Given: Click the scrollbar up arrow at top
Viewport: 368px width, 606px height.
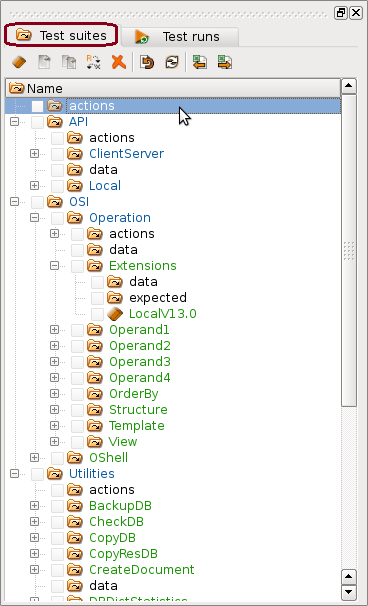Looking at the screenshot, I should 349,86.
